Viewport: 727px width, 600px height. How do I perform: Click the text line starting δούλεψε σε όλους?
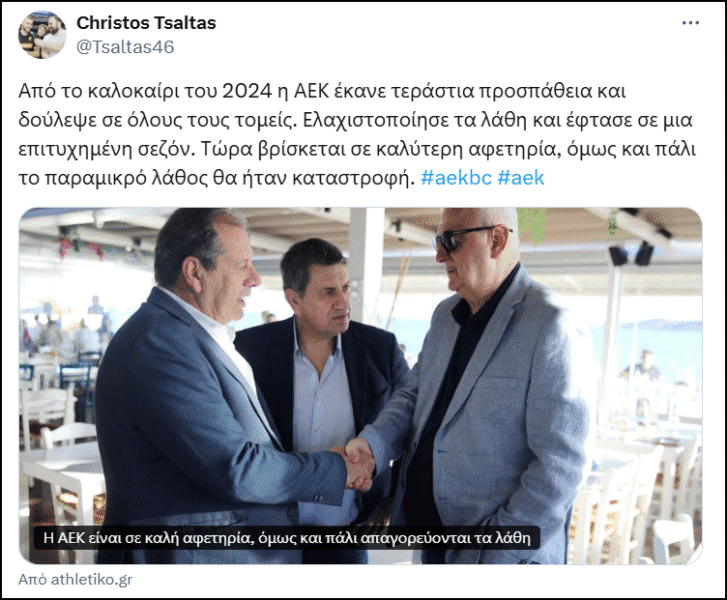[355, 120]
